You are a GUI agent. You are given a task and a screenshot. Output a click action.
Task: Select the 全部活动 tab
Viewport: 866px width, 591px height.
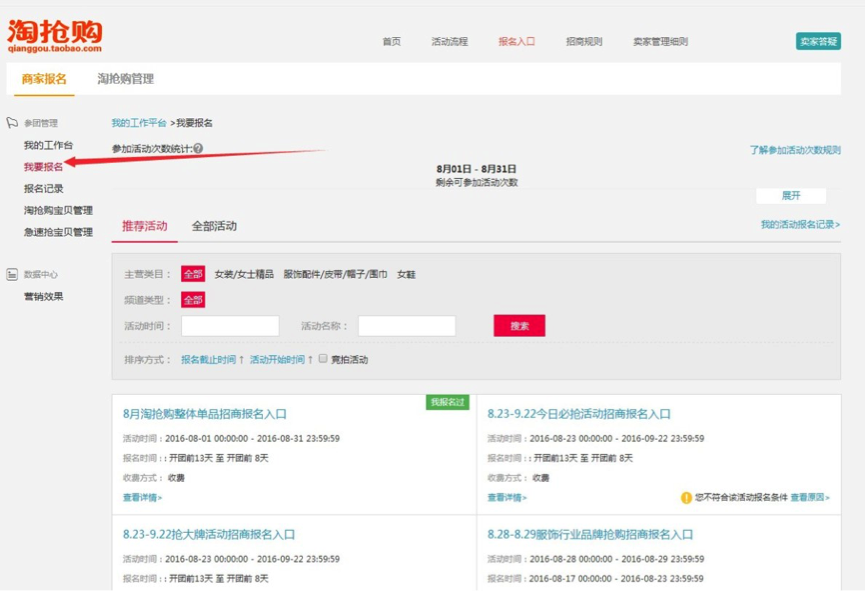214,226
